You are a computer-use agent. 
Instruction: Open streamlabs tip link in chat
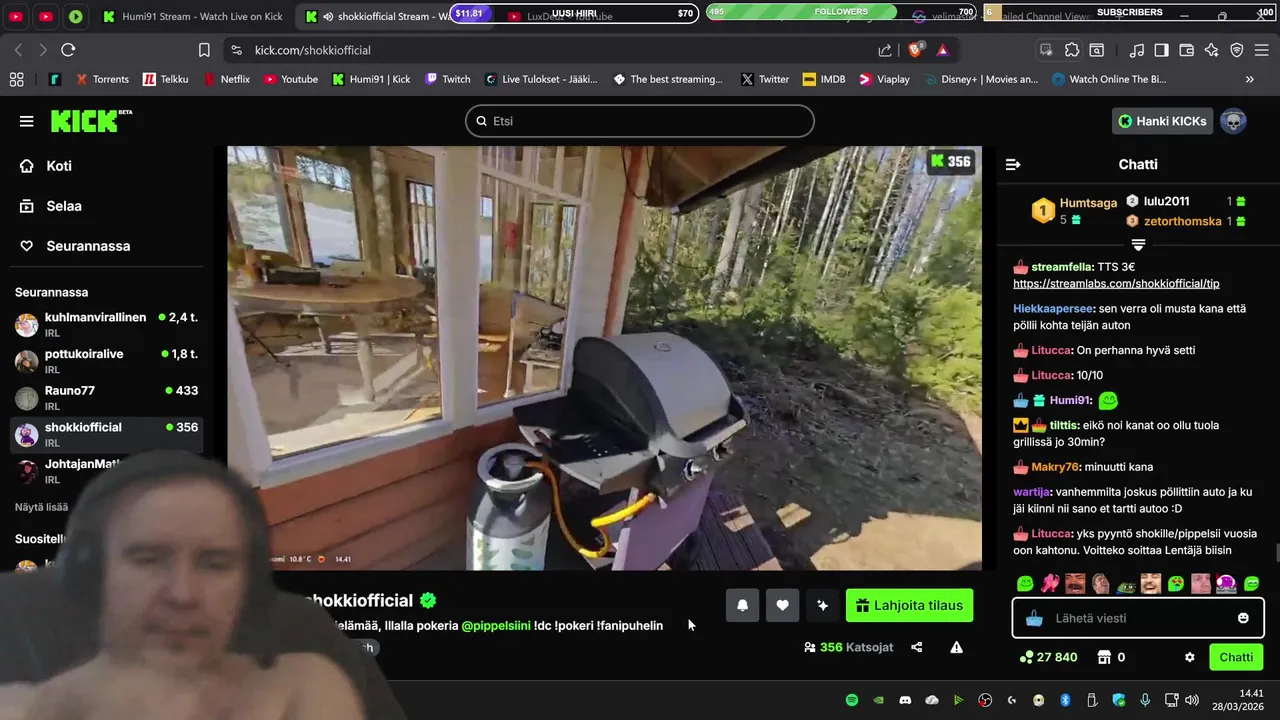coord(1116,284)
